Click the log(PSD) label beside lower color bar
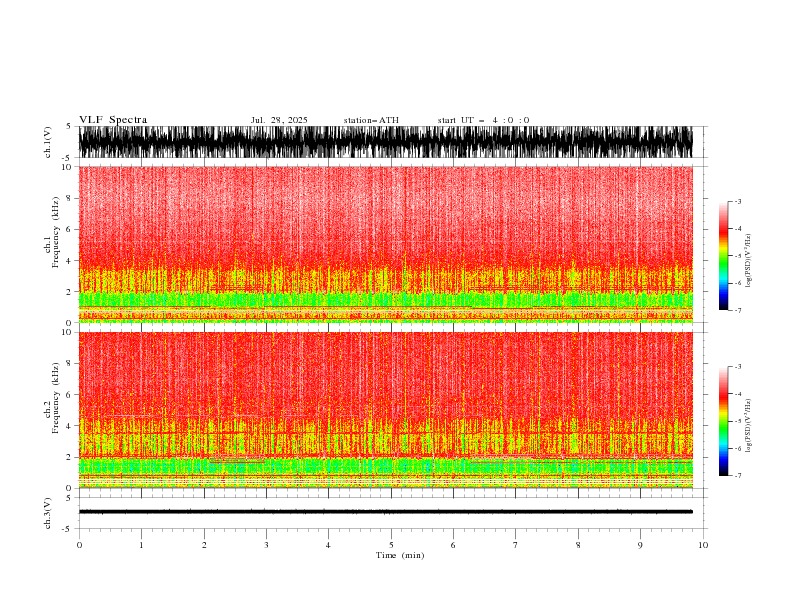 tap(749, 426)
